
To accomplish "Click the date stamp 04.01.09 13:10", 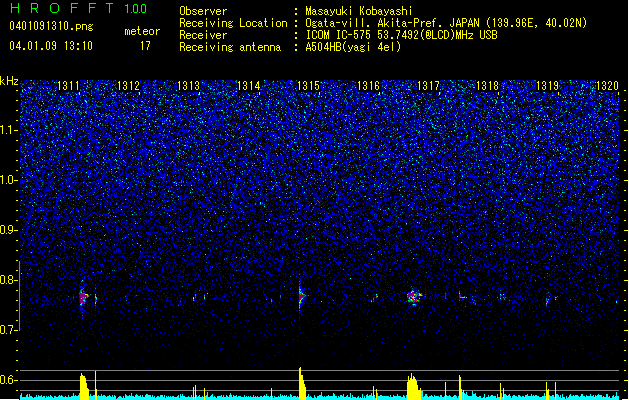I will 51,46.
